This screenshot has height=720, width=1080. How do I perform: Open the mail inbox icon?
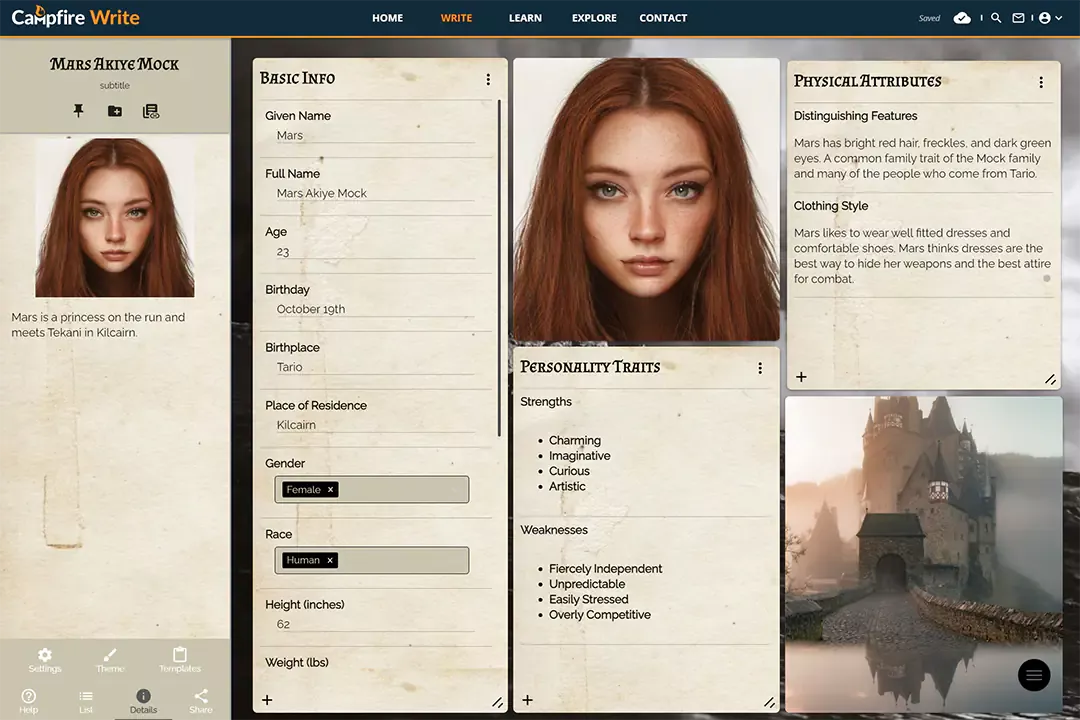tap(1018, 18)
